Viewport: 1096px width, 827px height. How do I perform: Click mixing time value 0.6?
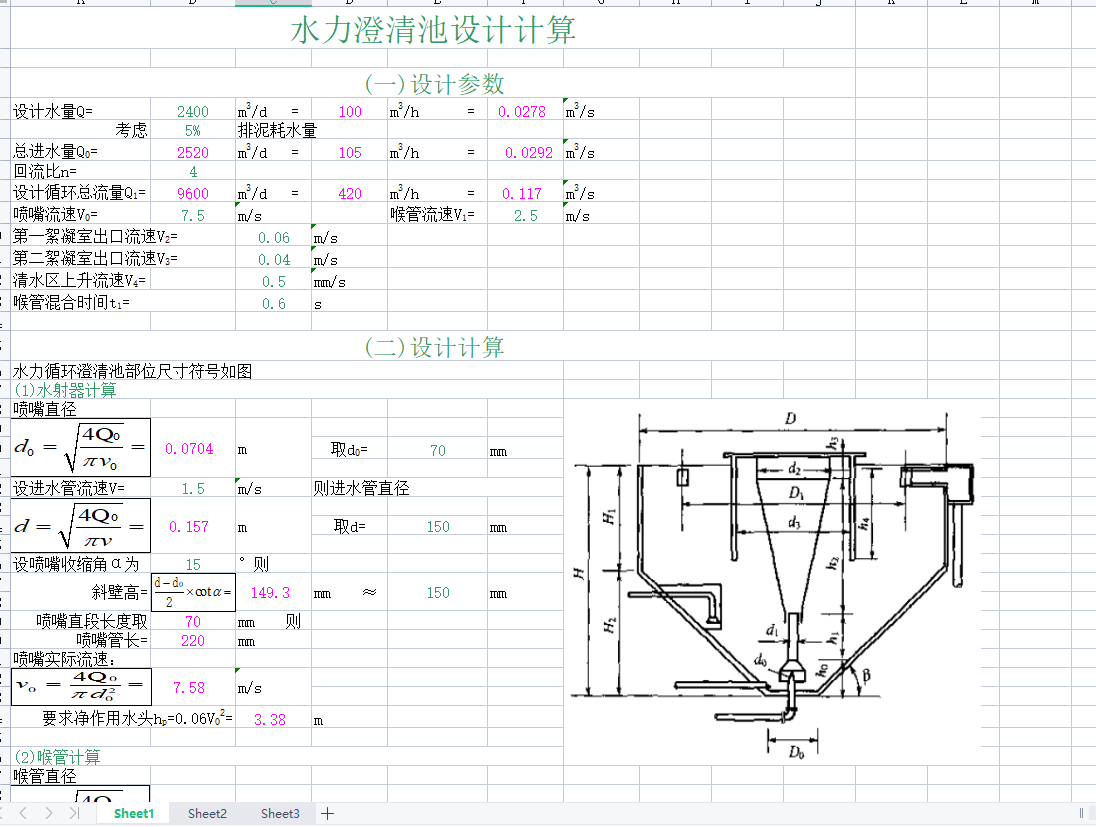click(x=273, y=303)
